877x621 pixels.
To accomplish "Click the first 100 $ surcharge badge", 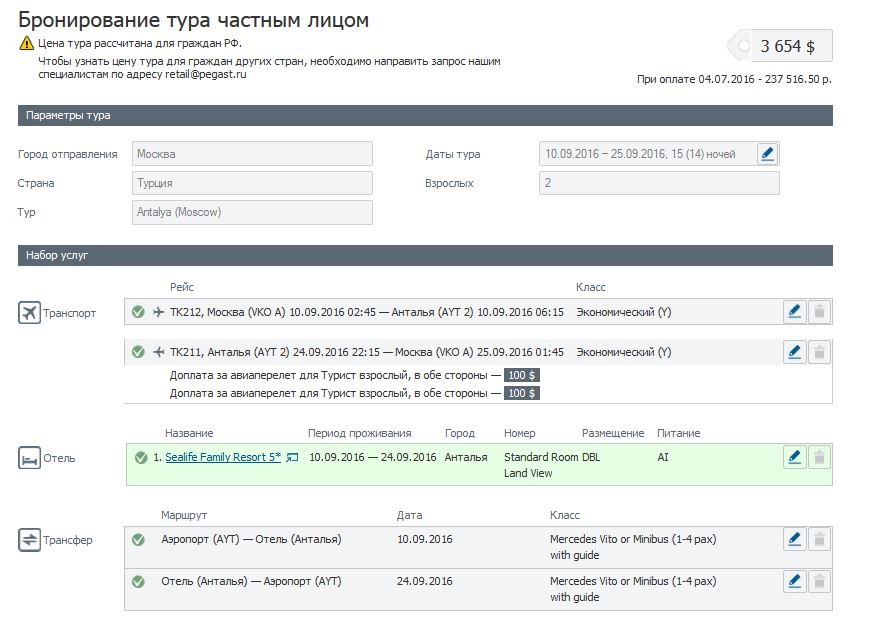I will (x=521, y=375).
